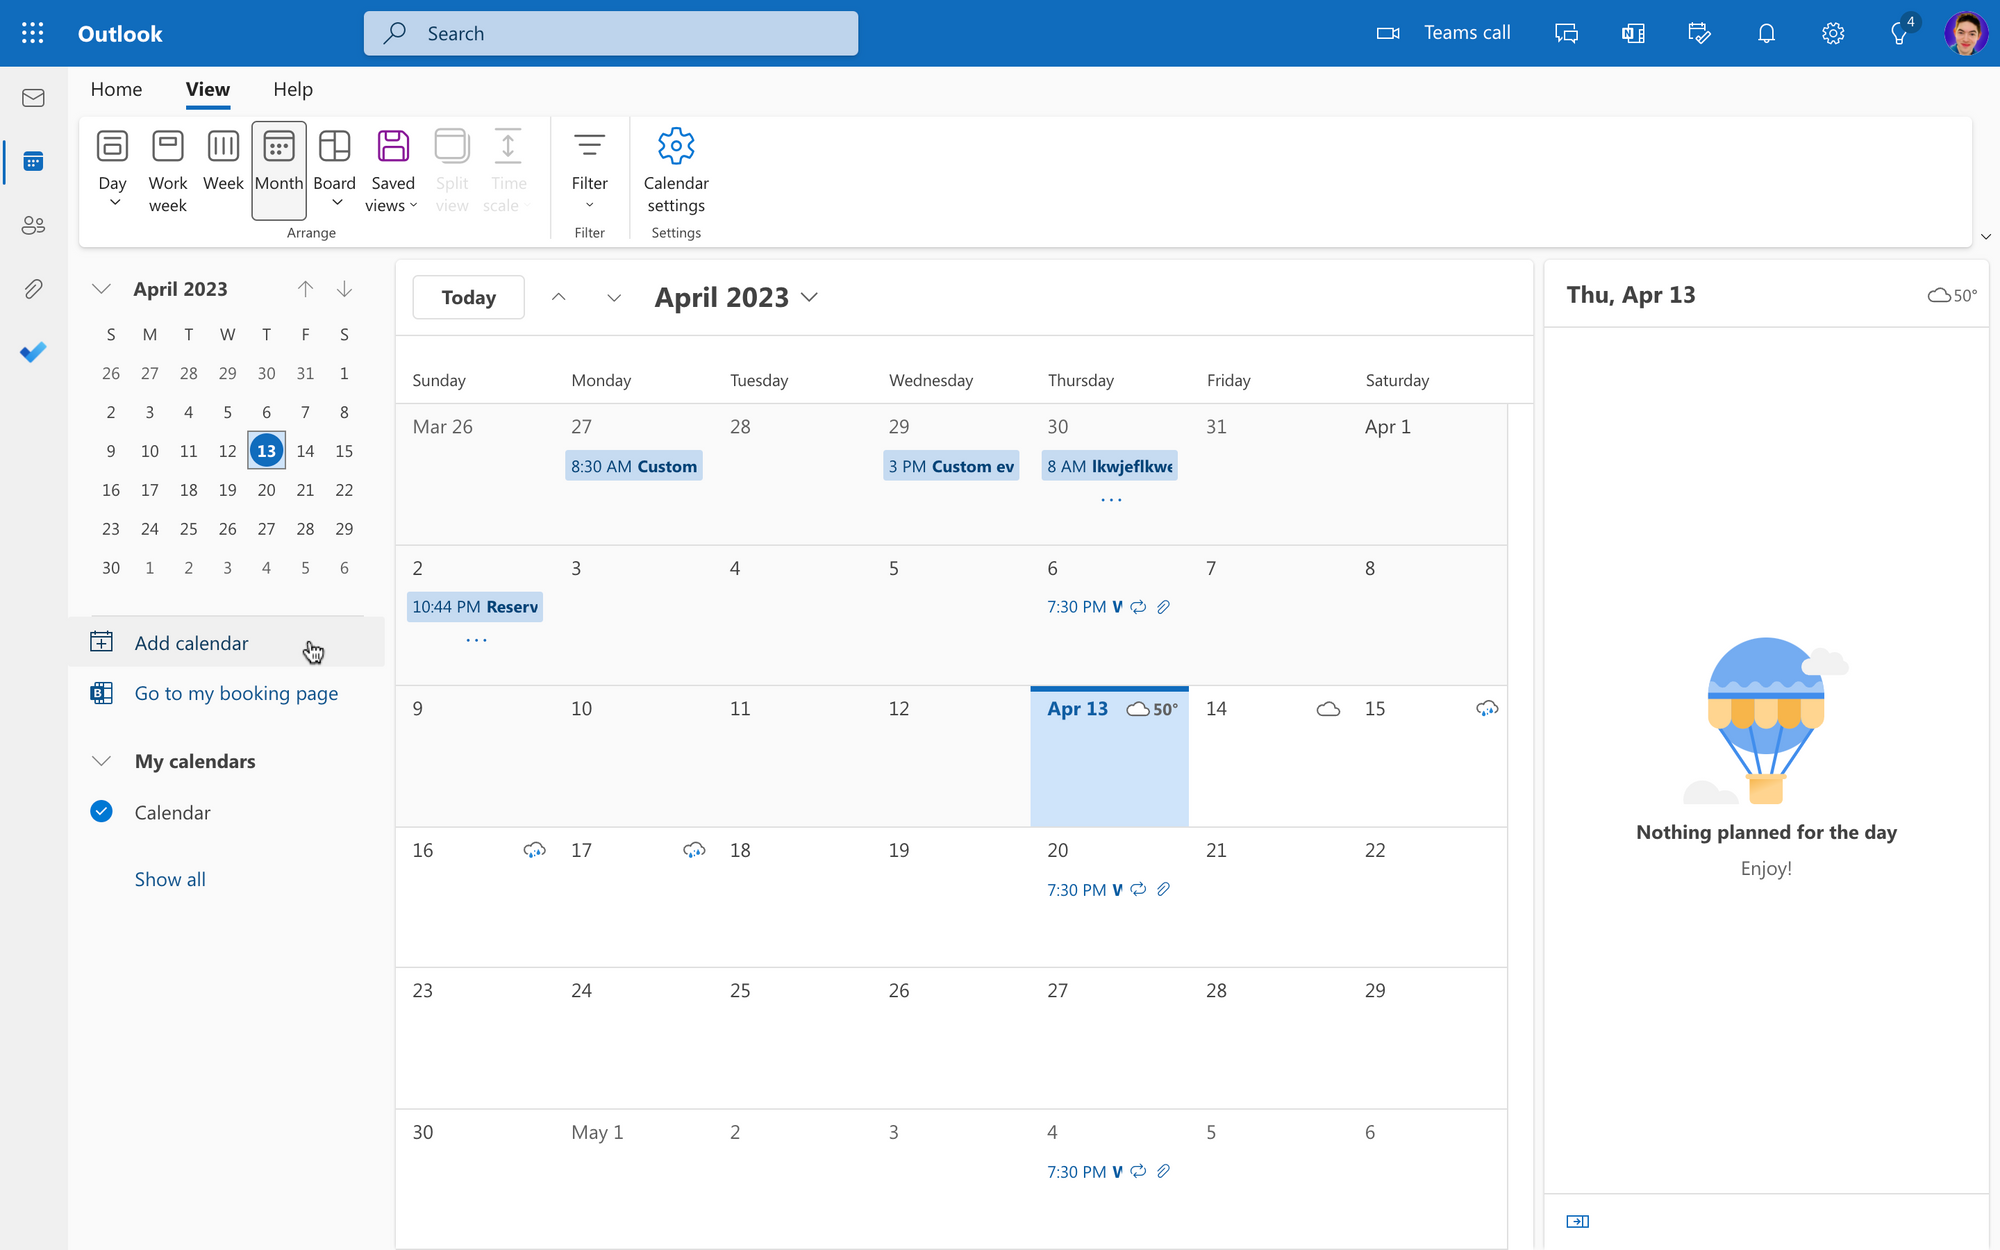The width and height of the screenshot is (2000, 1250).
Task: Click the Help menu tab
Action: click(292, 89)
